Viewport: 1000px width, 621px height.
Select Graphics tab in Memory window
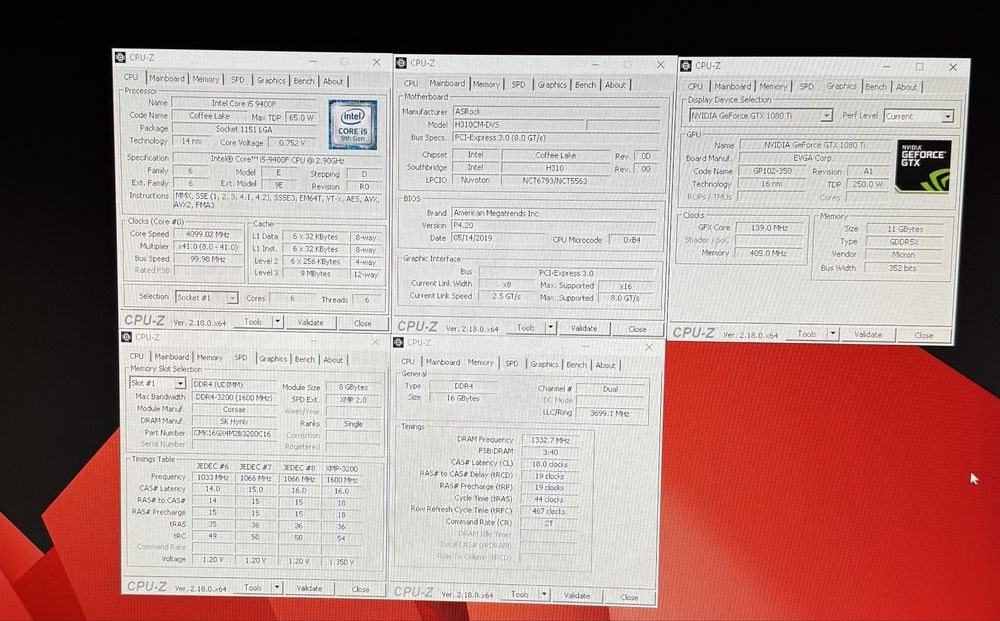pos(544,364)
